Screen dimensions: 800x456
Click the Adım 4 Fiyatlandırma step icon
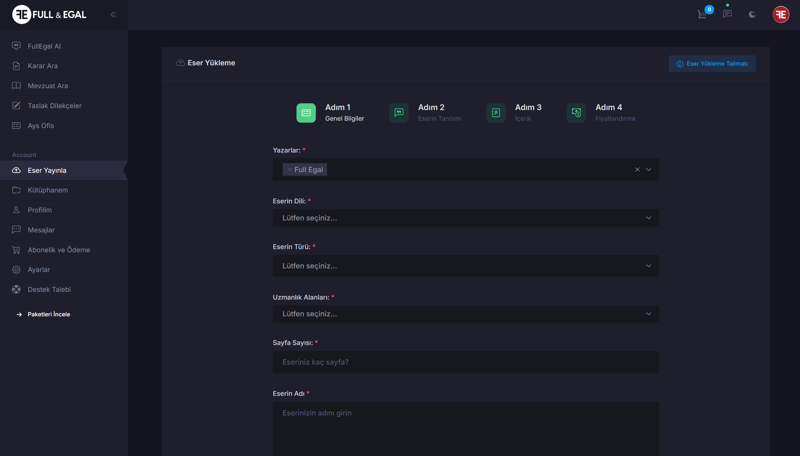(x=576, y=113)
